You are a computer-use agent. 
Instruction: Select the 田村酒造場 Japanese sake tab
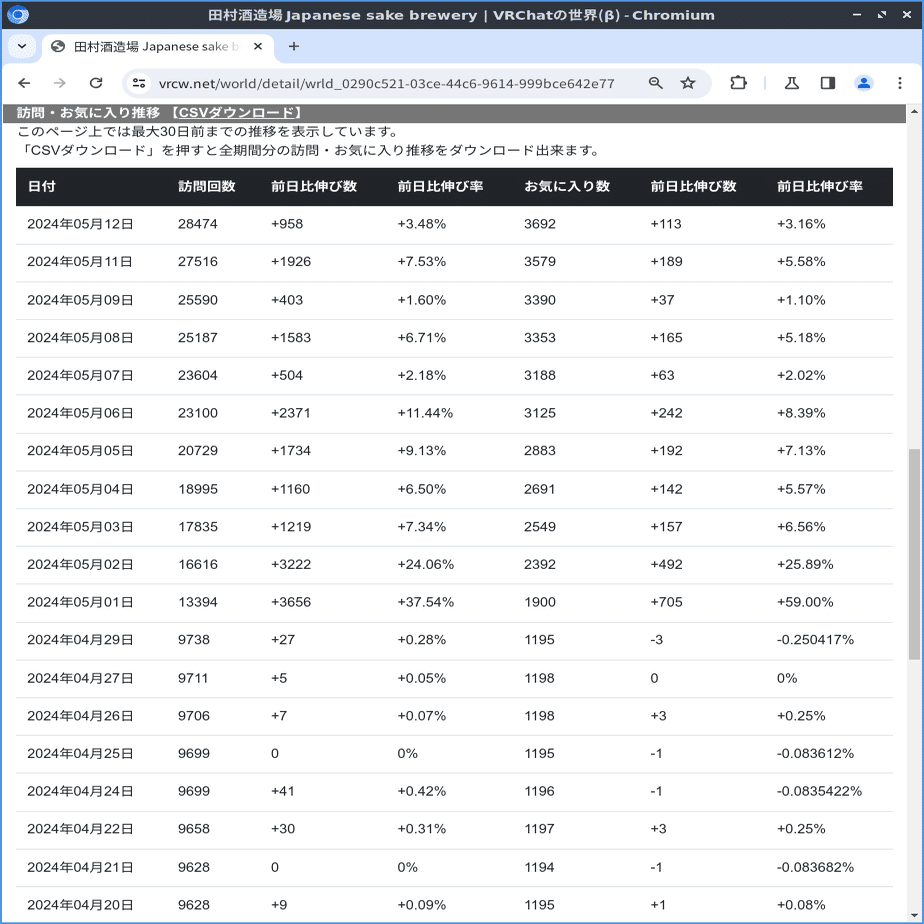coord(156,47)
